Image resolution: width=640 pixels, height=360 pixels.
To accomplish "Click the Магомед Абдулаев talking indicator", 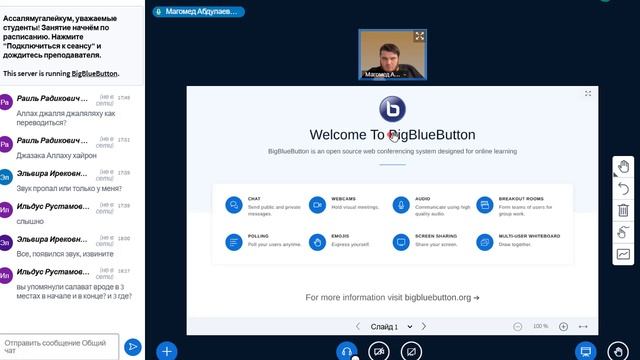I will tap(199, 11).
